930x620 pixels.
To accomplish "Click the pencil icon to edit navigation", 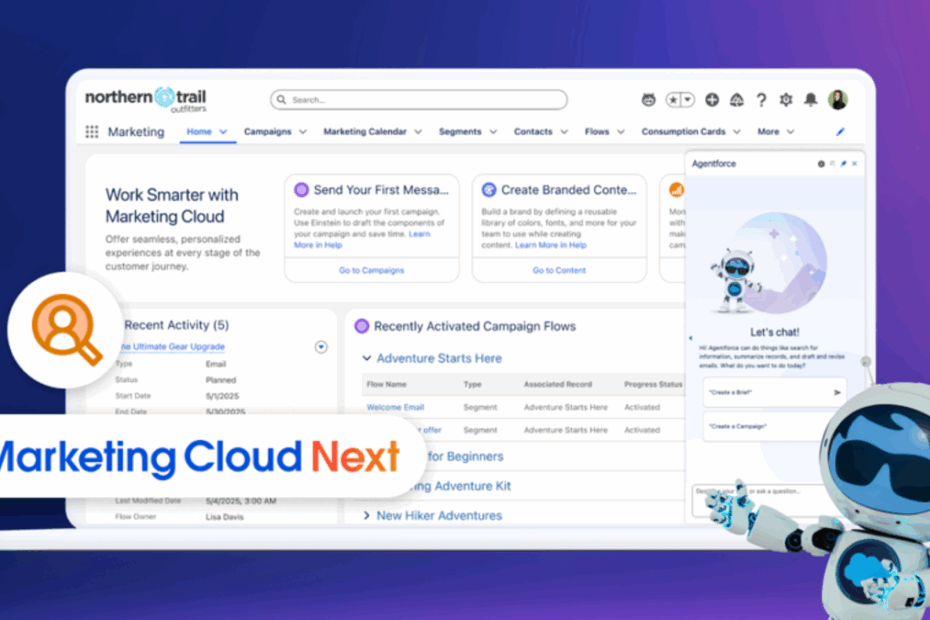I will coord(840,132).
